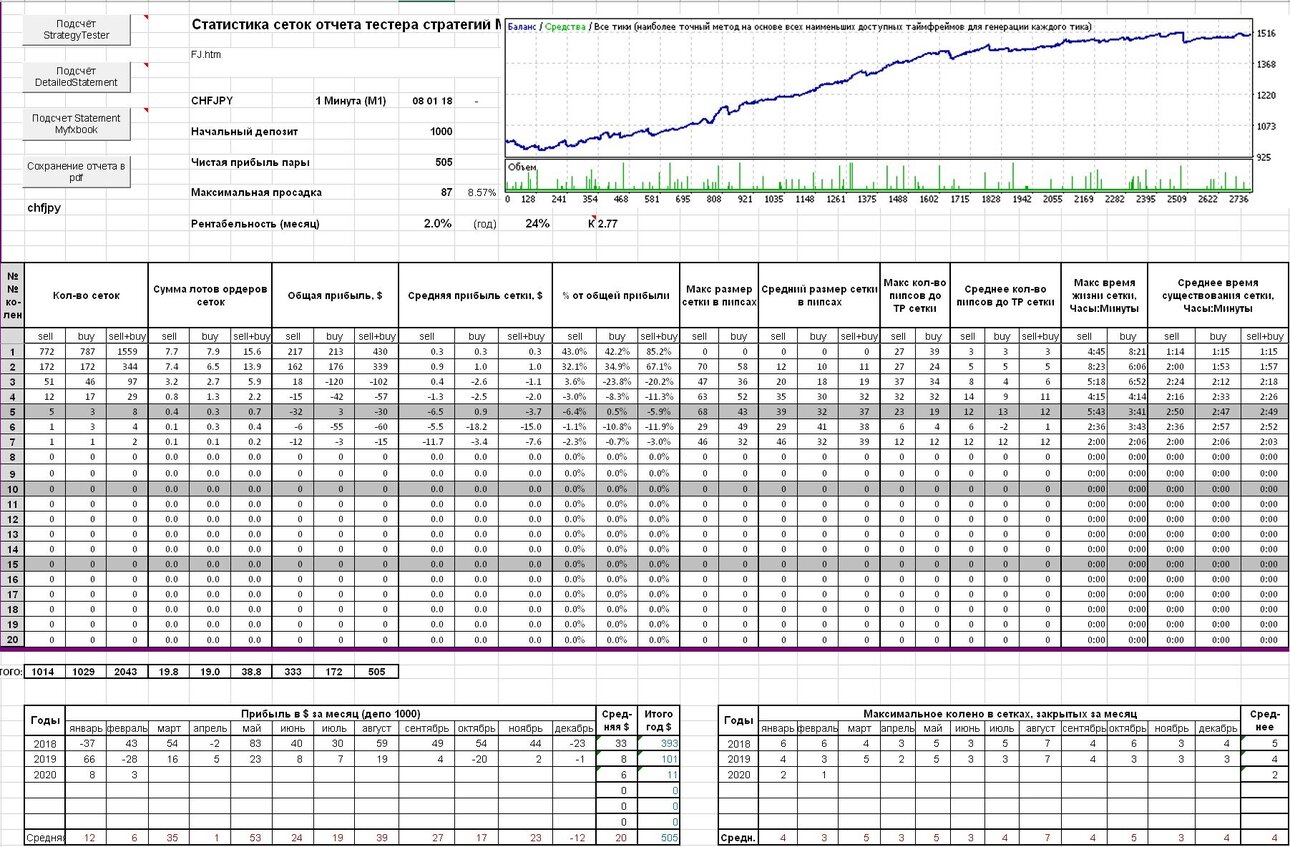Click the Средняя прибыль сетки, $ header
The image size is (1290, 847).
tap(475, 296)
